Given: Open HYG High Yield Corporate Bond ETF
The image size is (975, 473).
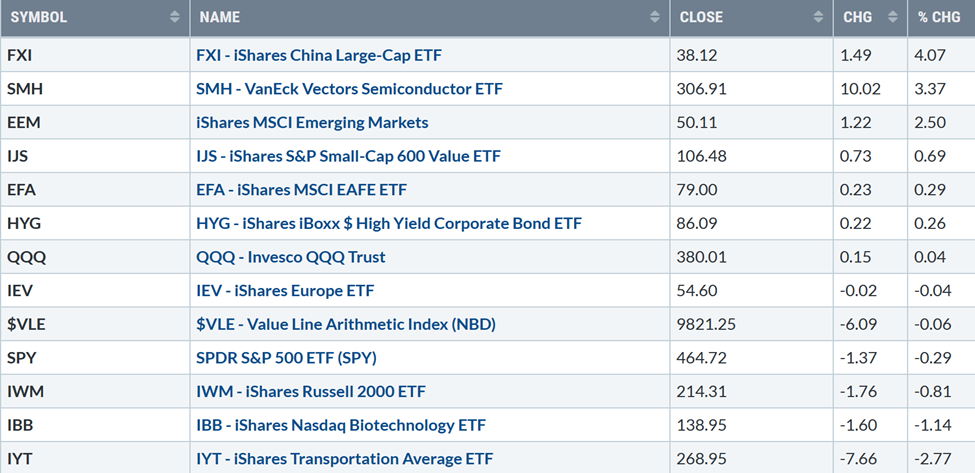Looking at the screenshot, I should [x=389, y=223].
